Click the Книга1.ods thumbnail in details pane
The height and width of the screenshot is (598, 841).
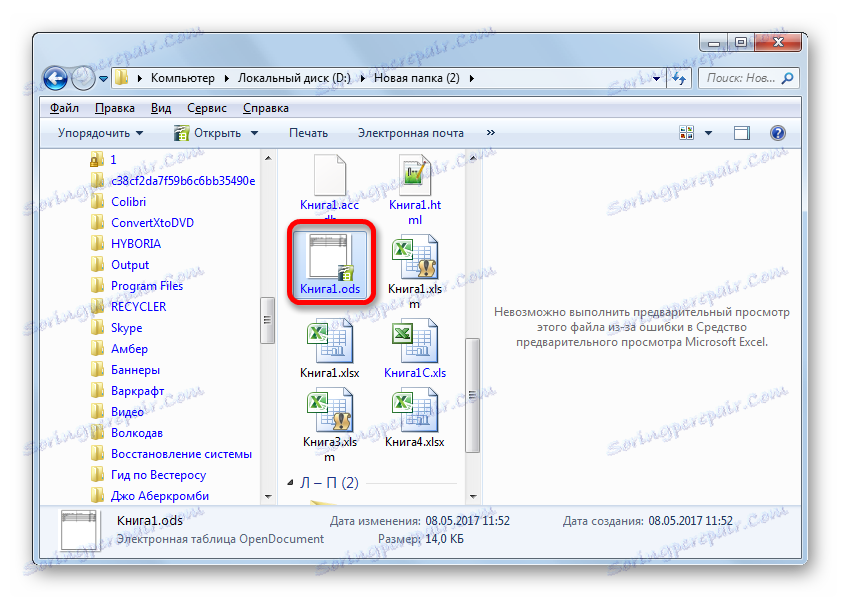point(79,530)
